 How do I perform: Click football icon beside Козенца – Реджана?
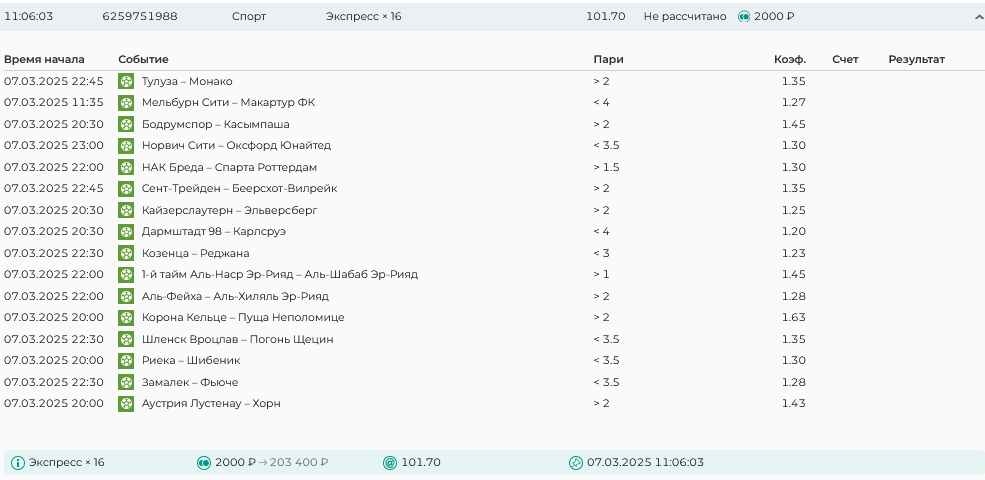click(126, 253)
